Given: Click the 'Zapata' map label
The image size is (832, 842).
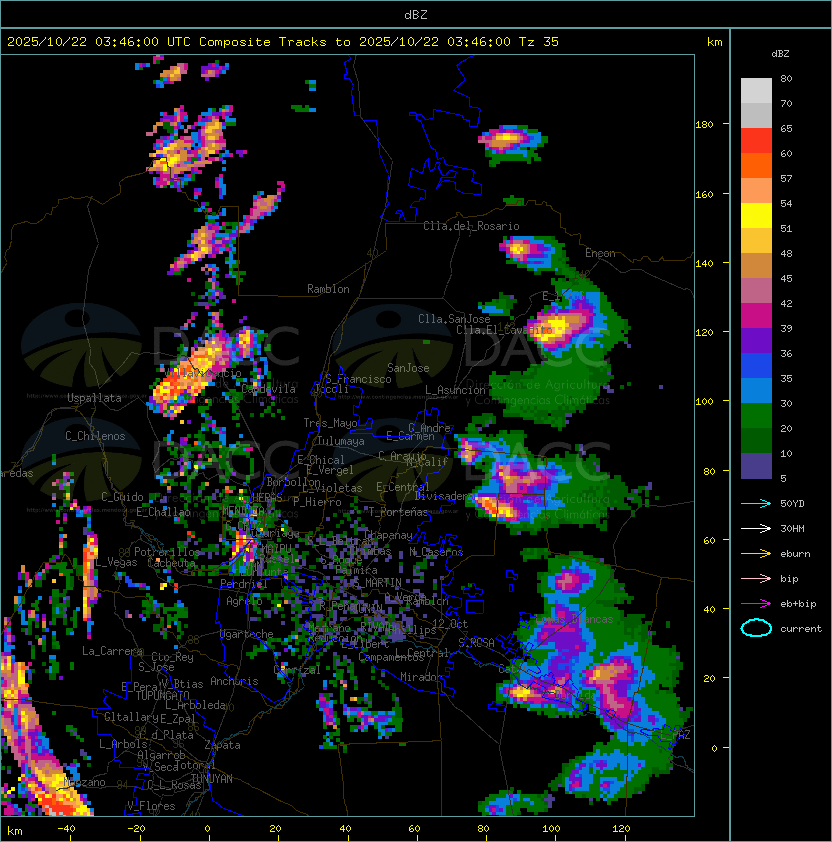Looking at the screenshot, I should 222,745.
